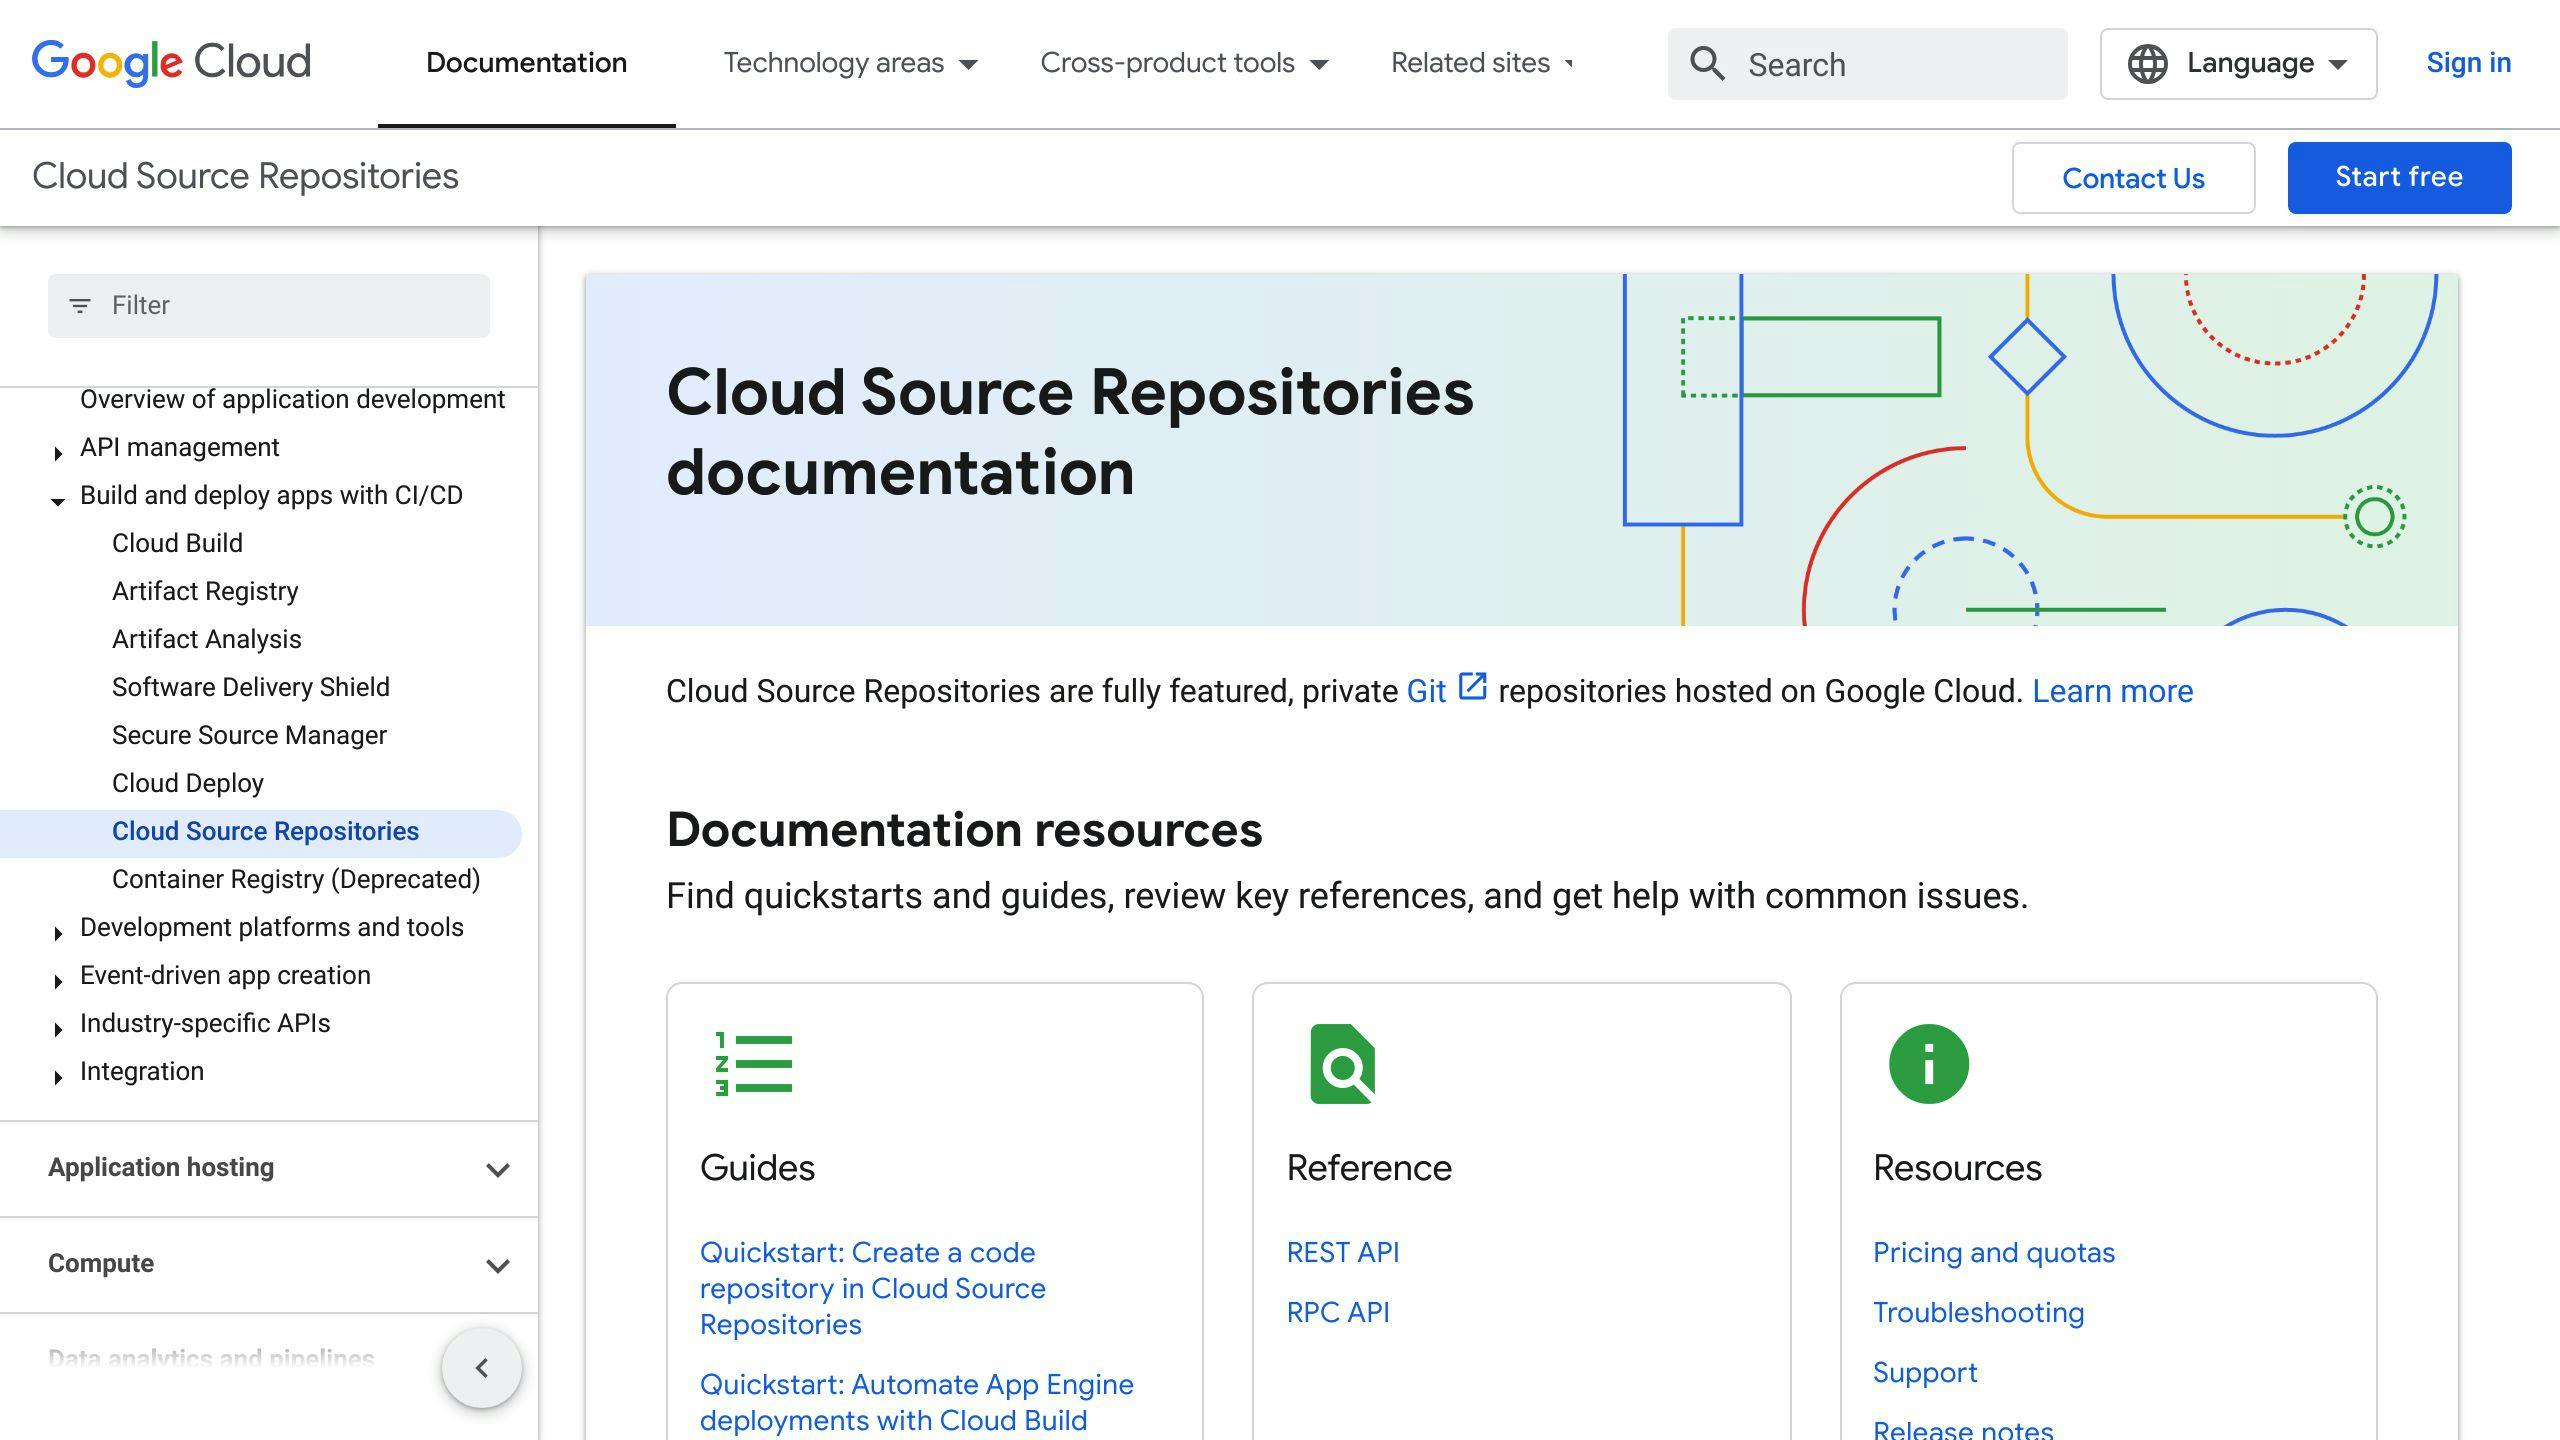
Task: Open Pricing and quotas link
Action: 1994,1252
